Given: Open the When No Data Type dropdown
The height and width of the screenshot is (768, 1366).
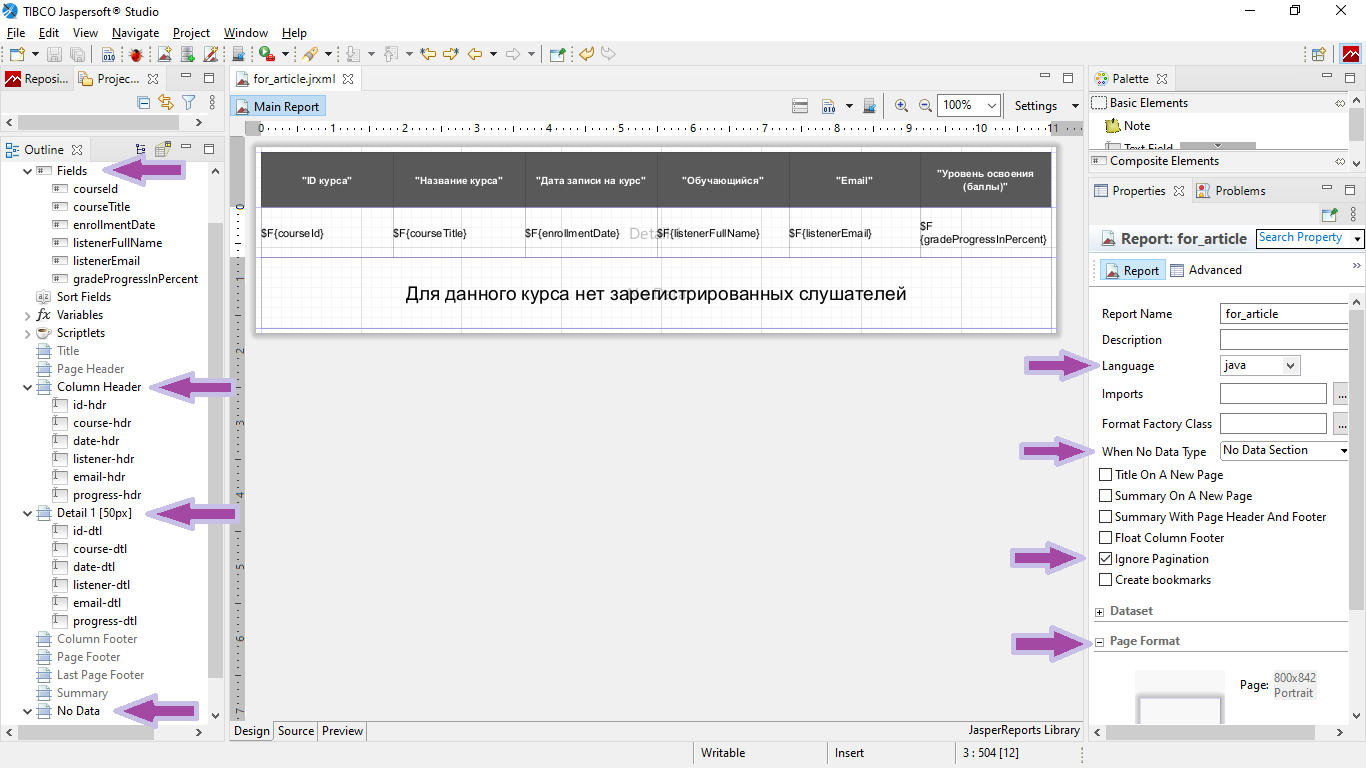Looking at the screenshot, I should click(1285, 451).
